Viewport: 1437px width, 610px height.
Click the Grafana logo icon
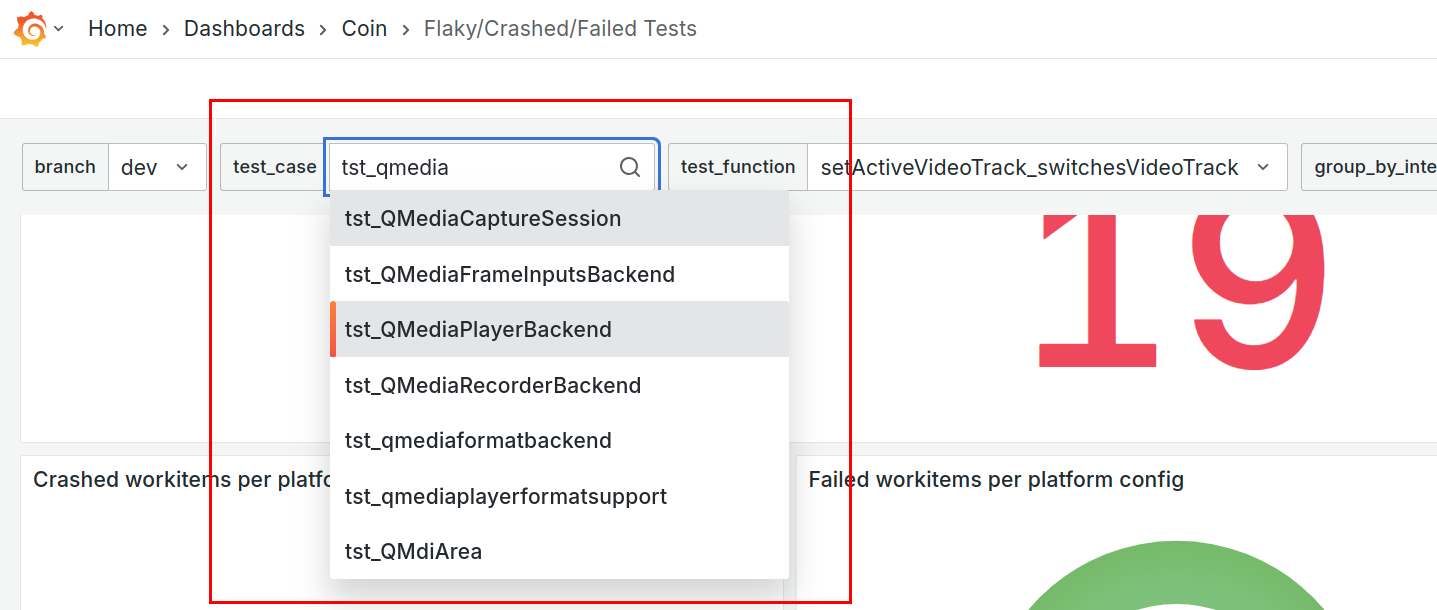[30, 29]
